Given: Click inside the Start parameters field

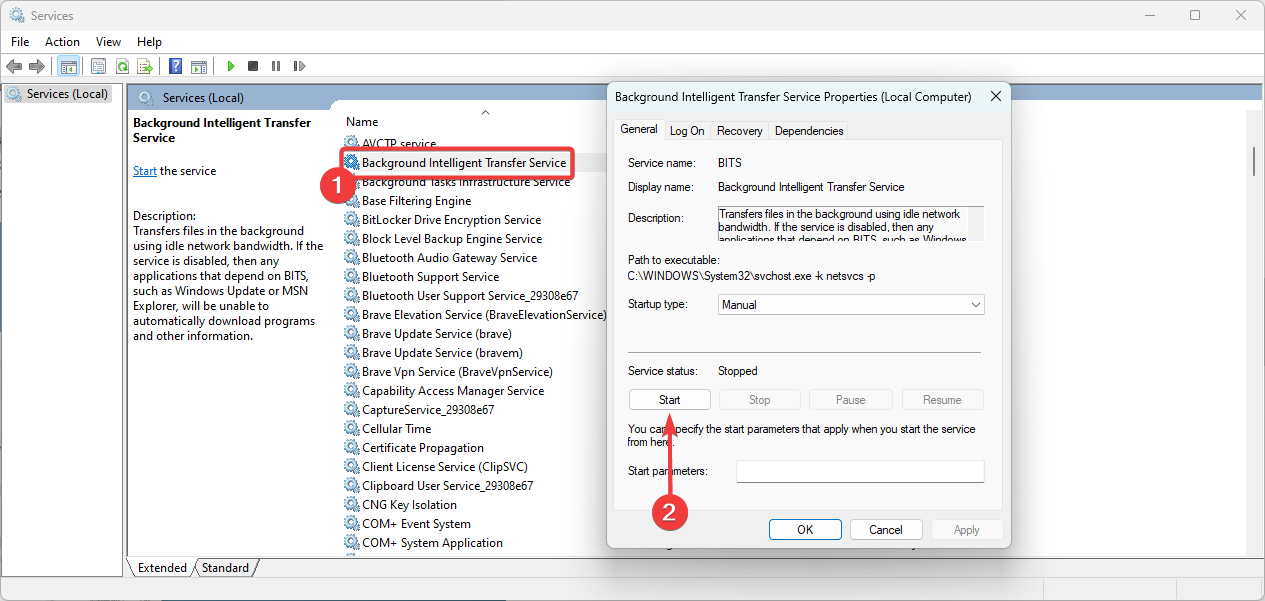Looking at the screenshot, I should tap(860, 471).
